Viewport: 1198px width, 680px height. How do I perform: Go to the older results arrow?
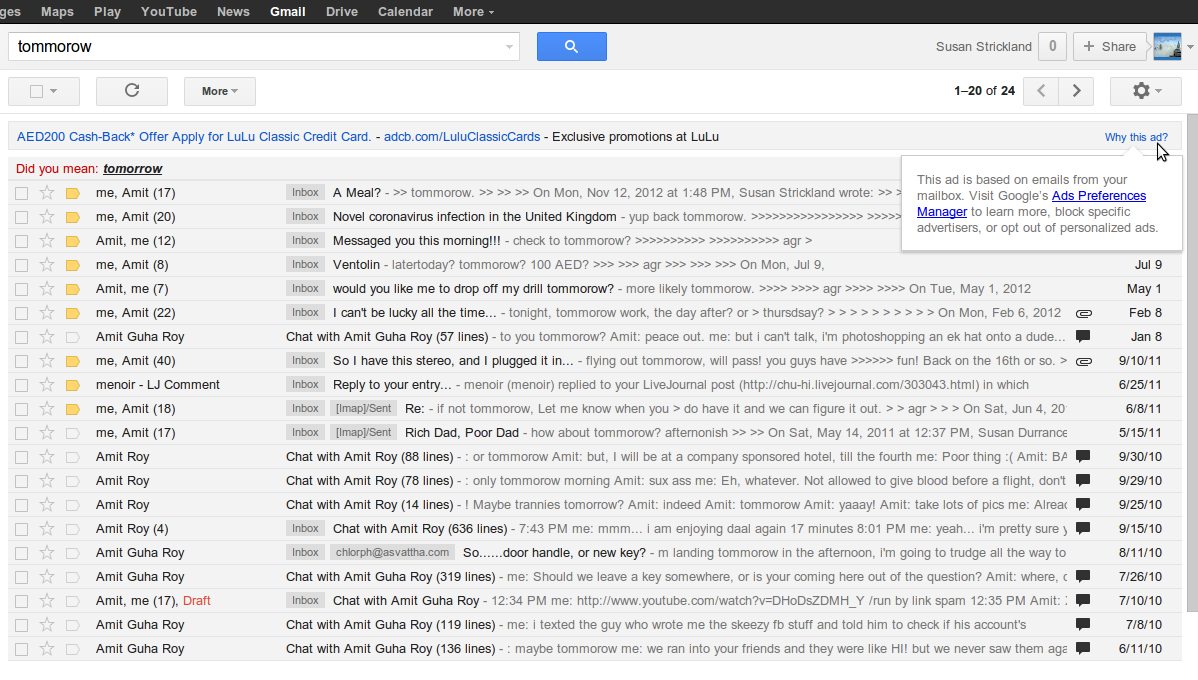(x=1076, y=91)
